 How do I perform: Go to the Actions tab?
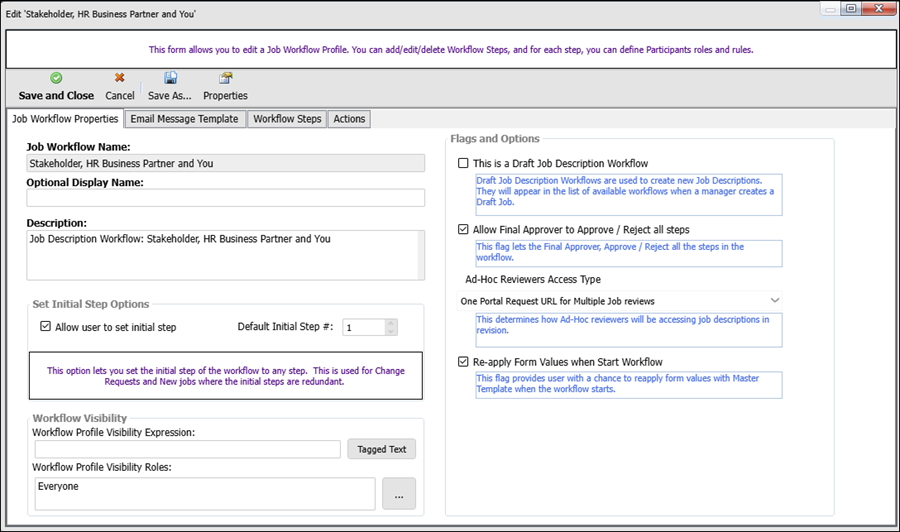click(x=349, y=119)
